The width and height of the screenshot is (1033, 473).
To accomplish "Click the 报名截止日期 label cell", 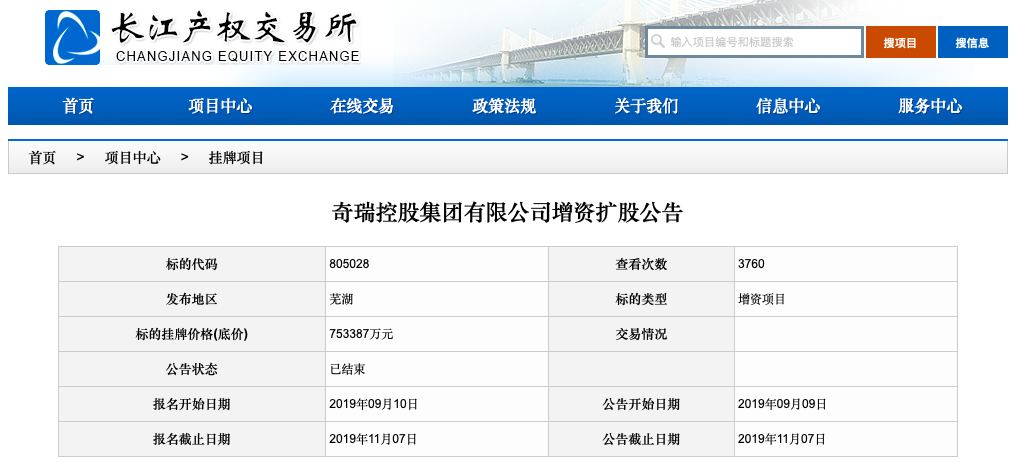I will (192, 439).
